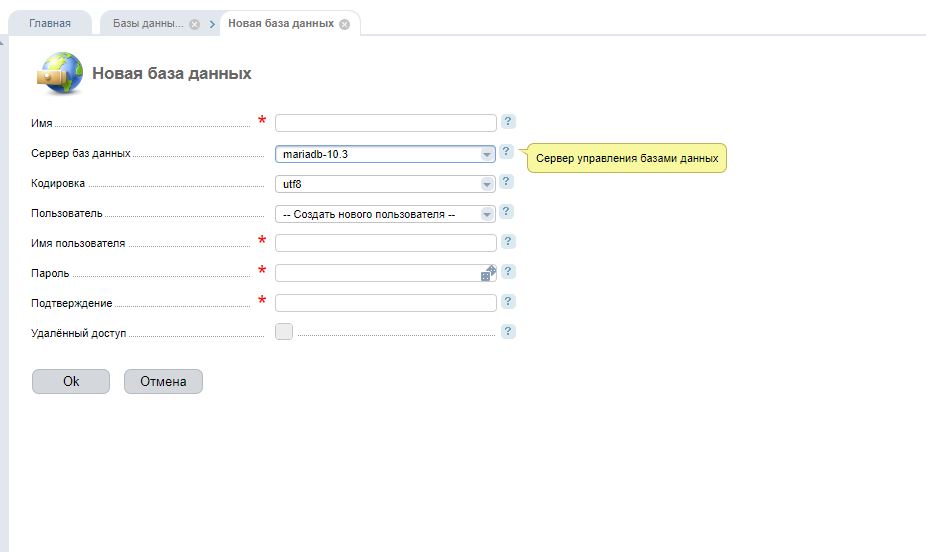
Task: Click help icon beside Удалённый доступ
Action: [508, 332]
